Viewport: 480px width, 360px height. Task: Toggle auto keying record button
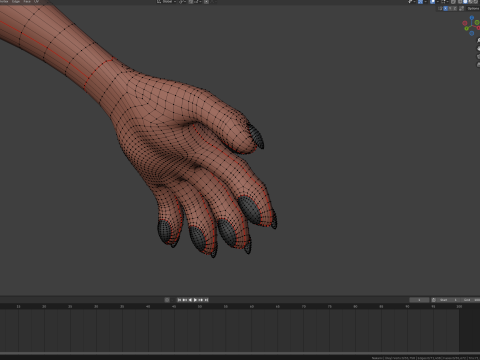(167, 300)
